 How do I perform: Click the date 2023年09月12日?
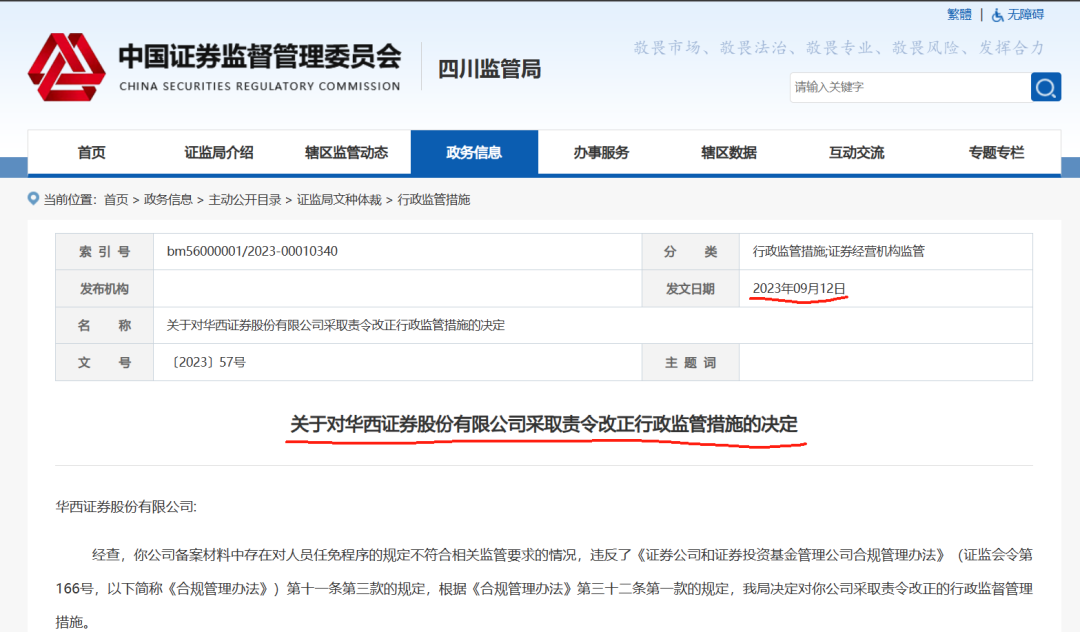pos(799,288)
